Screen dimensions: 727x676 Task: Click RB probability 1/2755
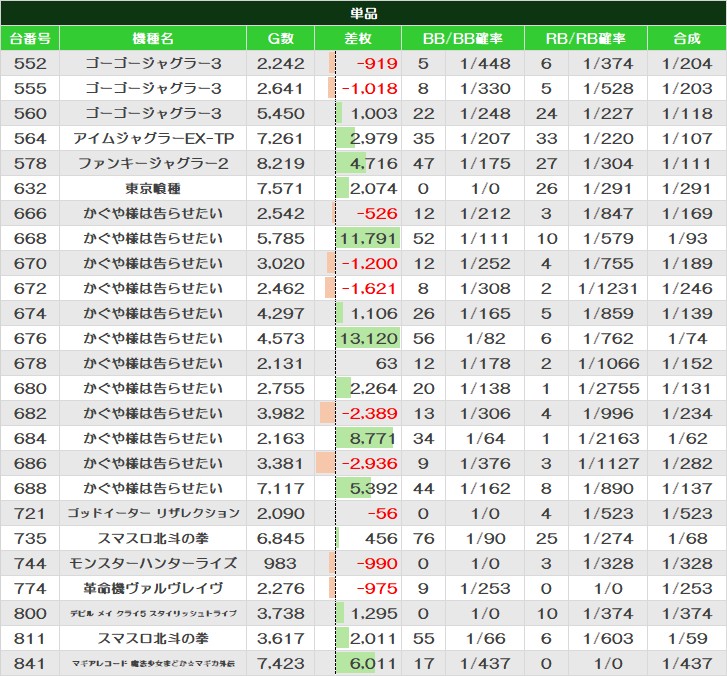608,389
